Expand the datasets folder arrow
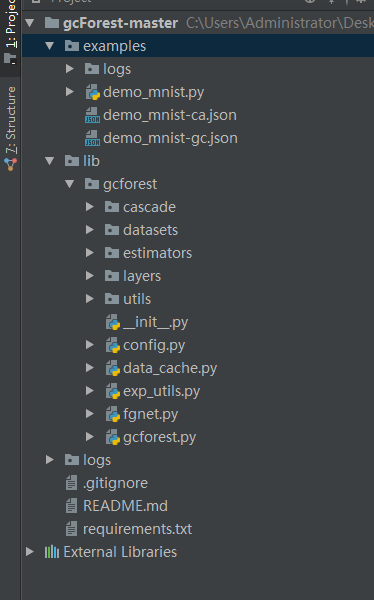The width and height of the screenshot is (374, 600). pos(90,230)
